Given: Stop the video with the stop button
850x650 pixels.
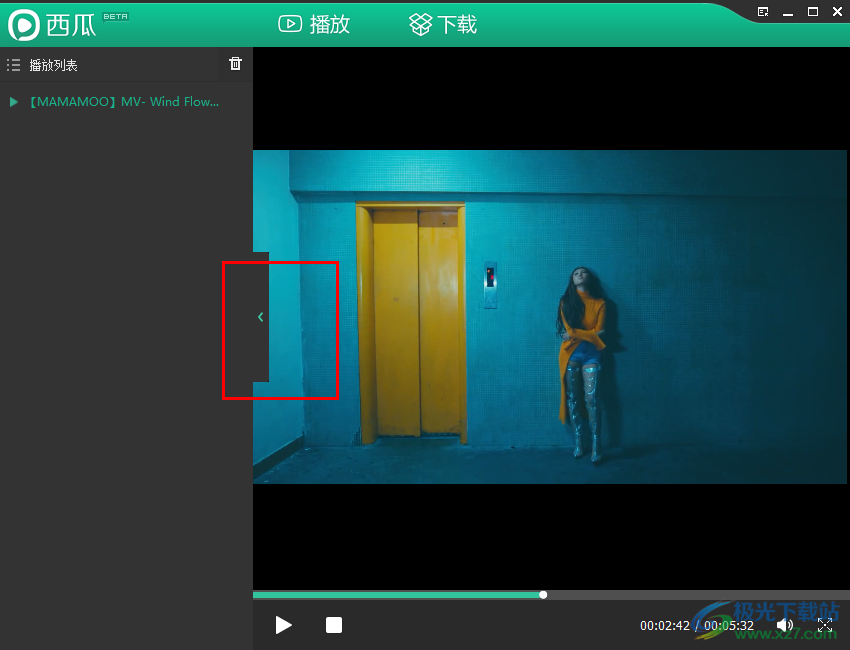Looking at the screenshot, I should pos(334,625).
